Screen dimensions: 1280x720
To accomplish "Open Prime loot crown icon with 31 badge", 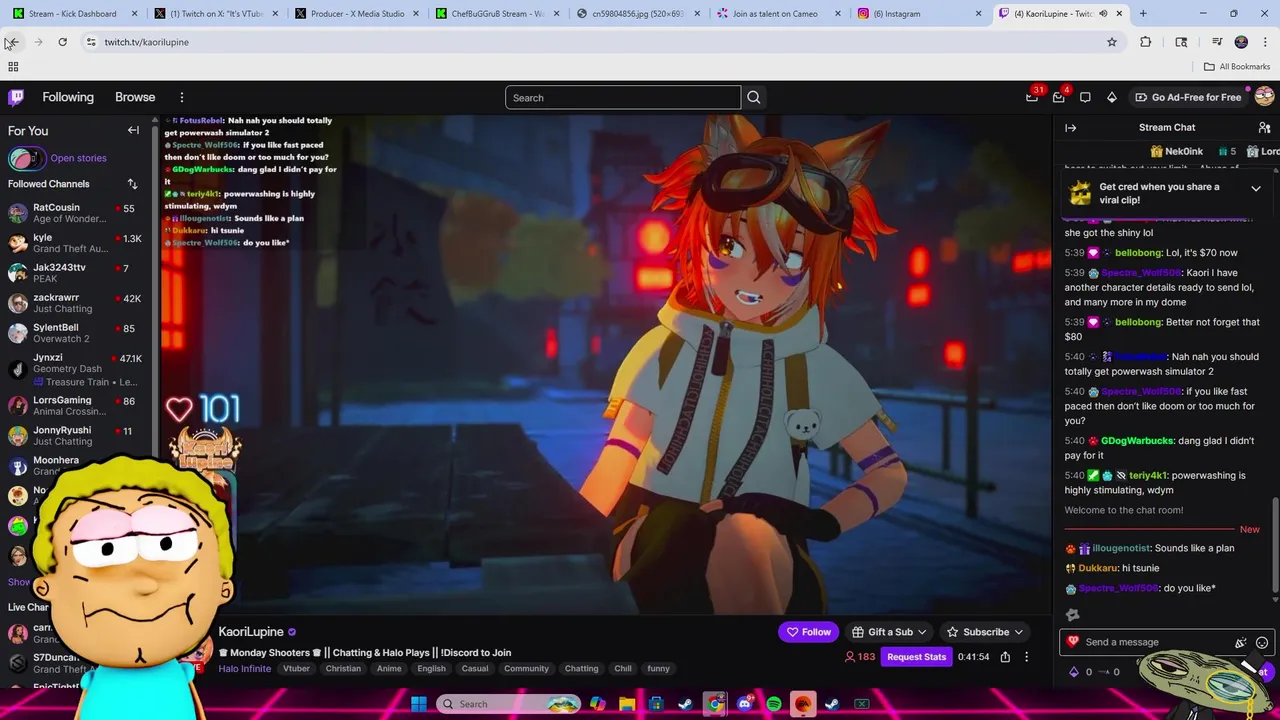I will coord(1032,97).
